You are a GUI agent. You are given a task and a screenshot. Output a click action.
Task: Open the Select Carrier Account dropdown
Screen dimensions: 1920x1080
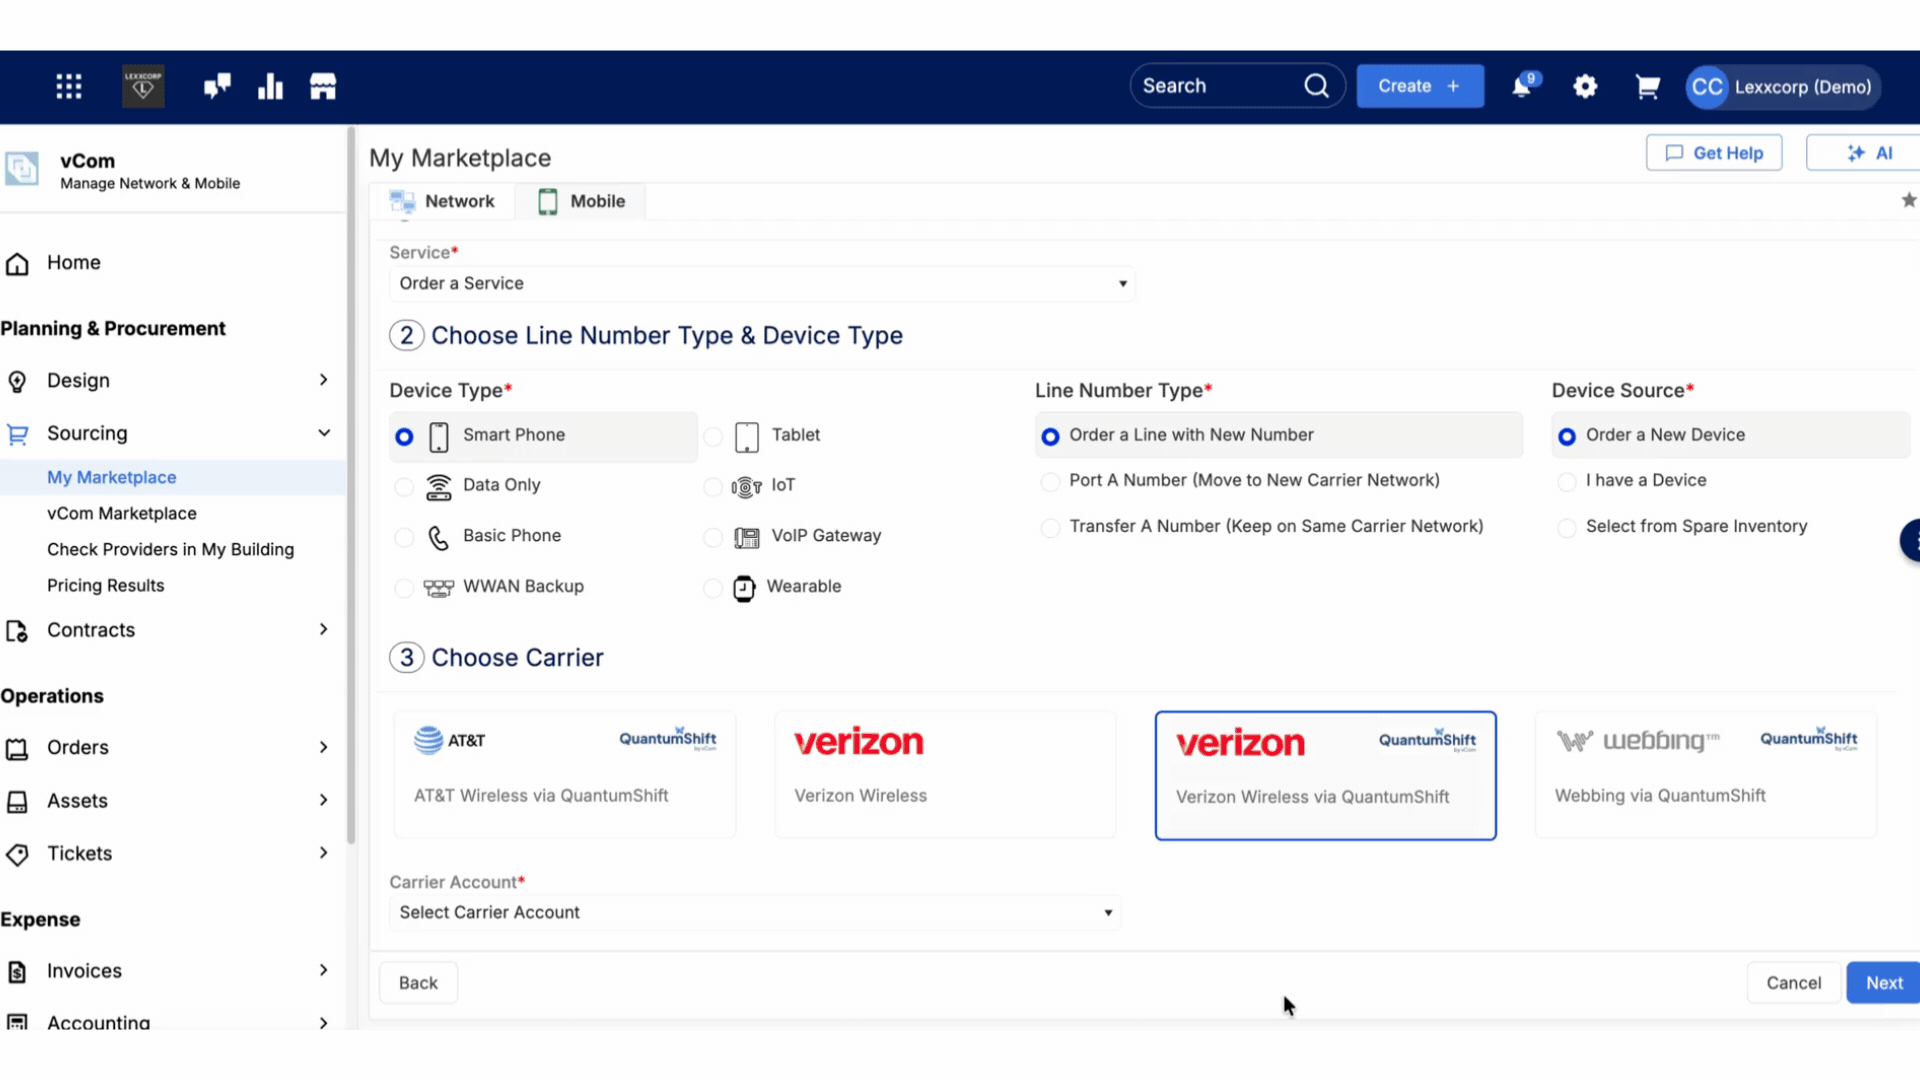coord(755,912)
